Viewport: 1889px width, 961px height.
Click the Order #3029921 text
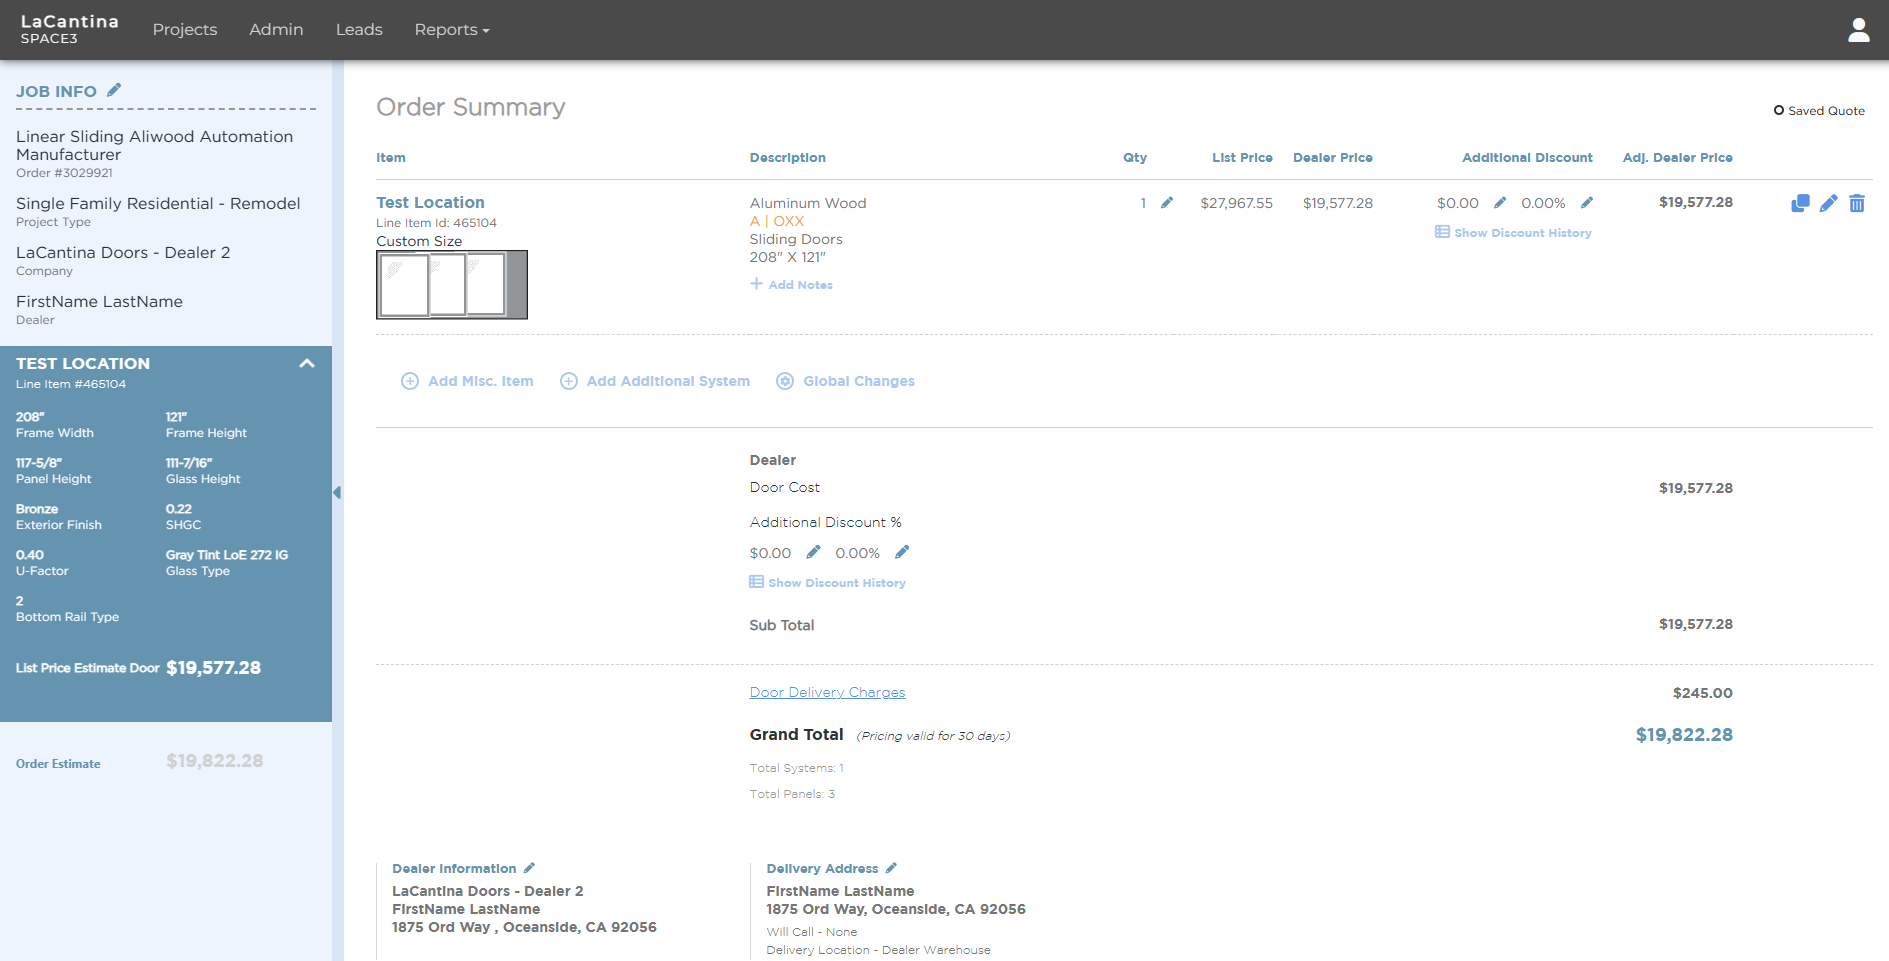64,173
